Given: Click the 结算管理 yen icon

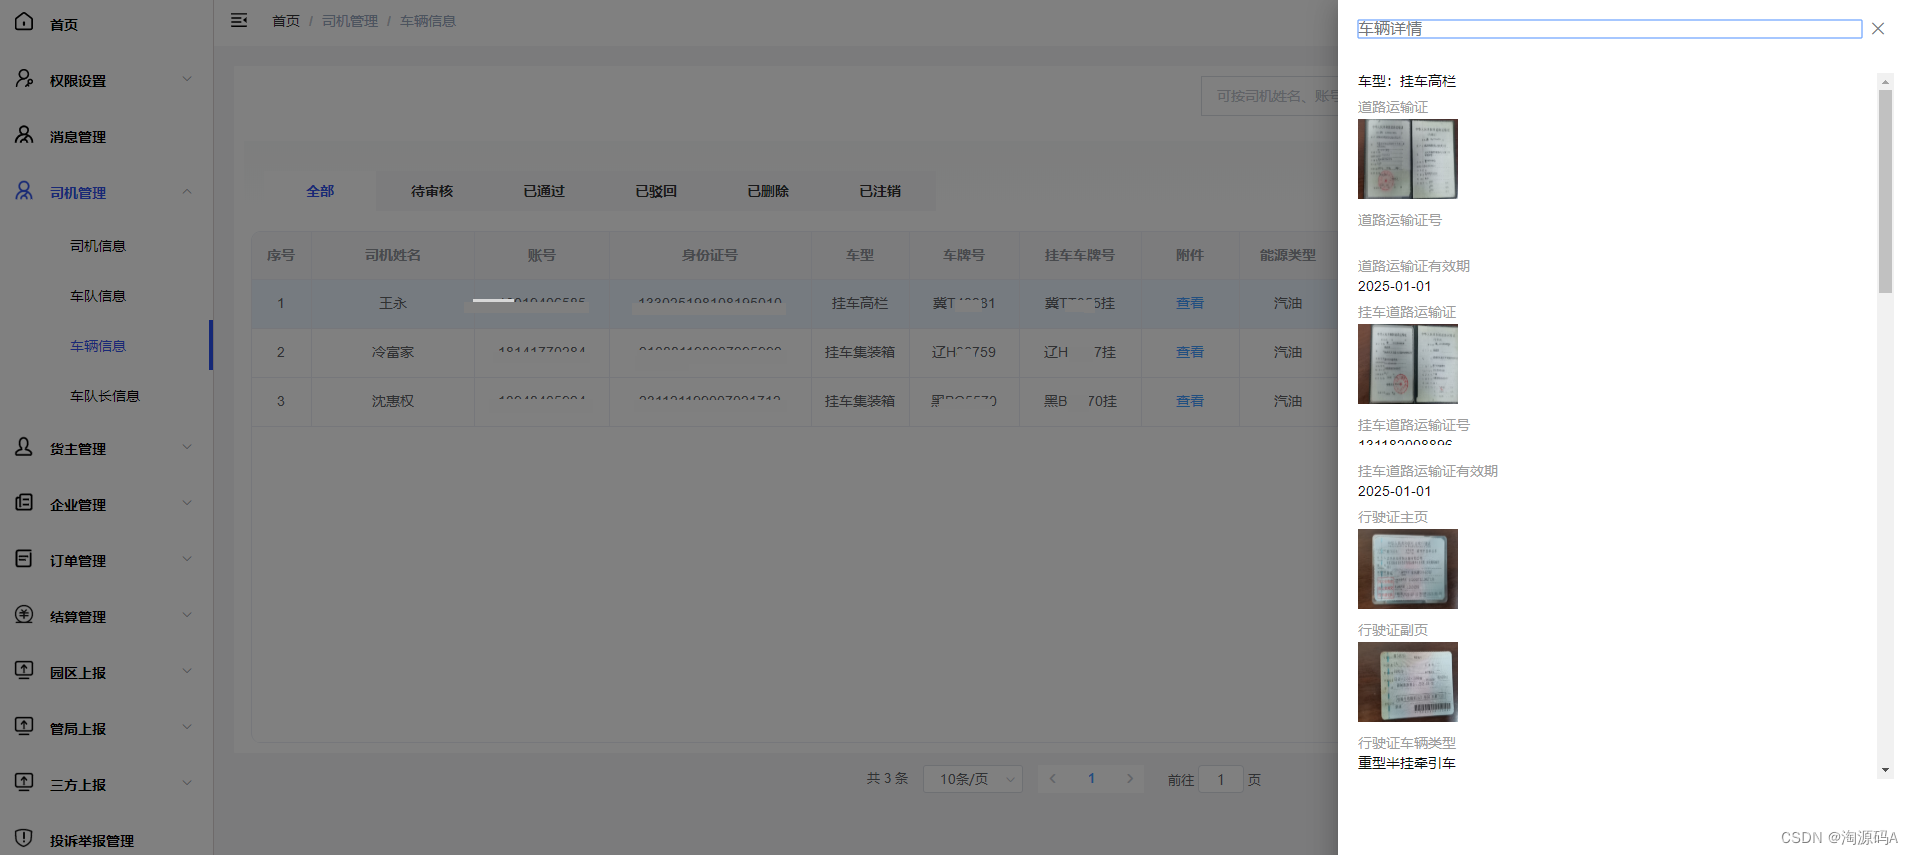Looking at the screenshot, I should (x=24, y=614).
